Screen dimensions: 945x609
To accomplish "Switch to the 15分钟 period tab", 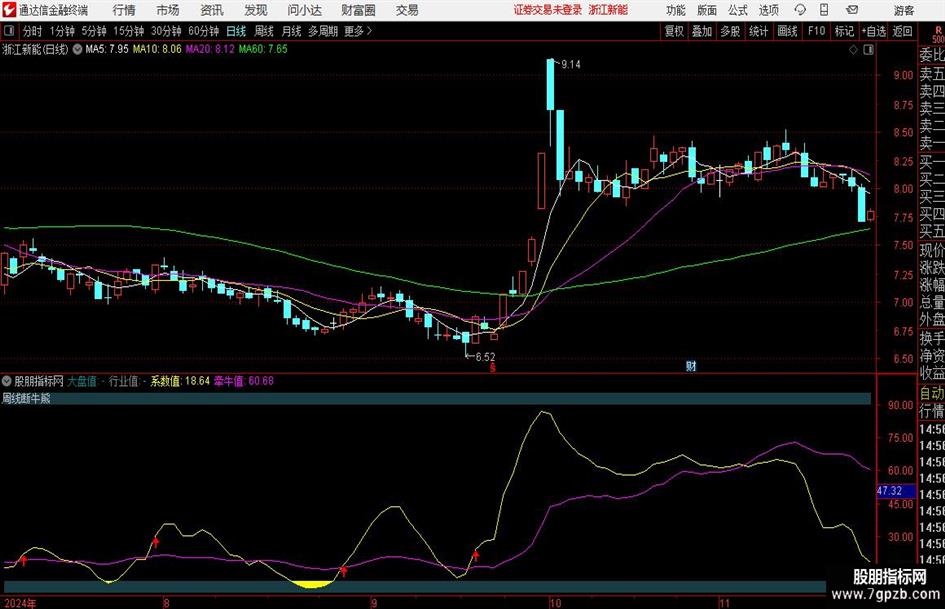I will point(128,31).
